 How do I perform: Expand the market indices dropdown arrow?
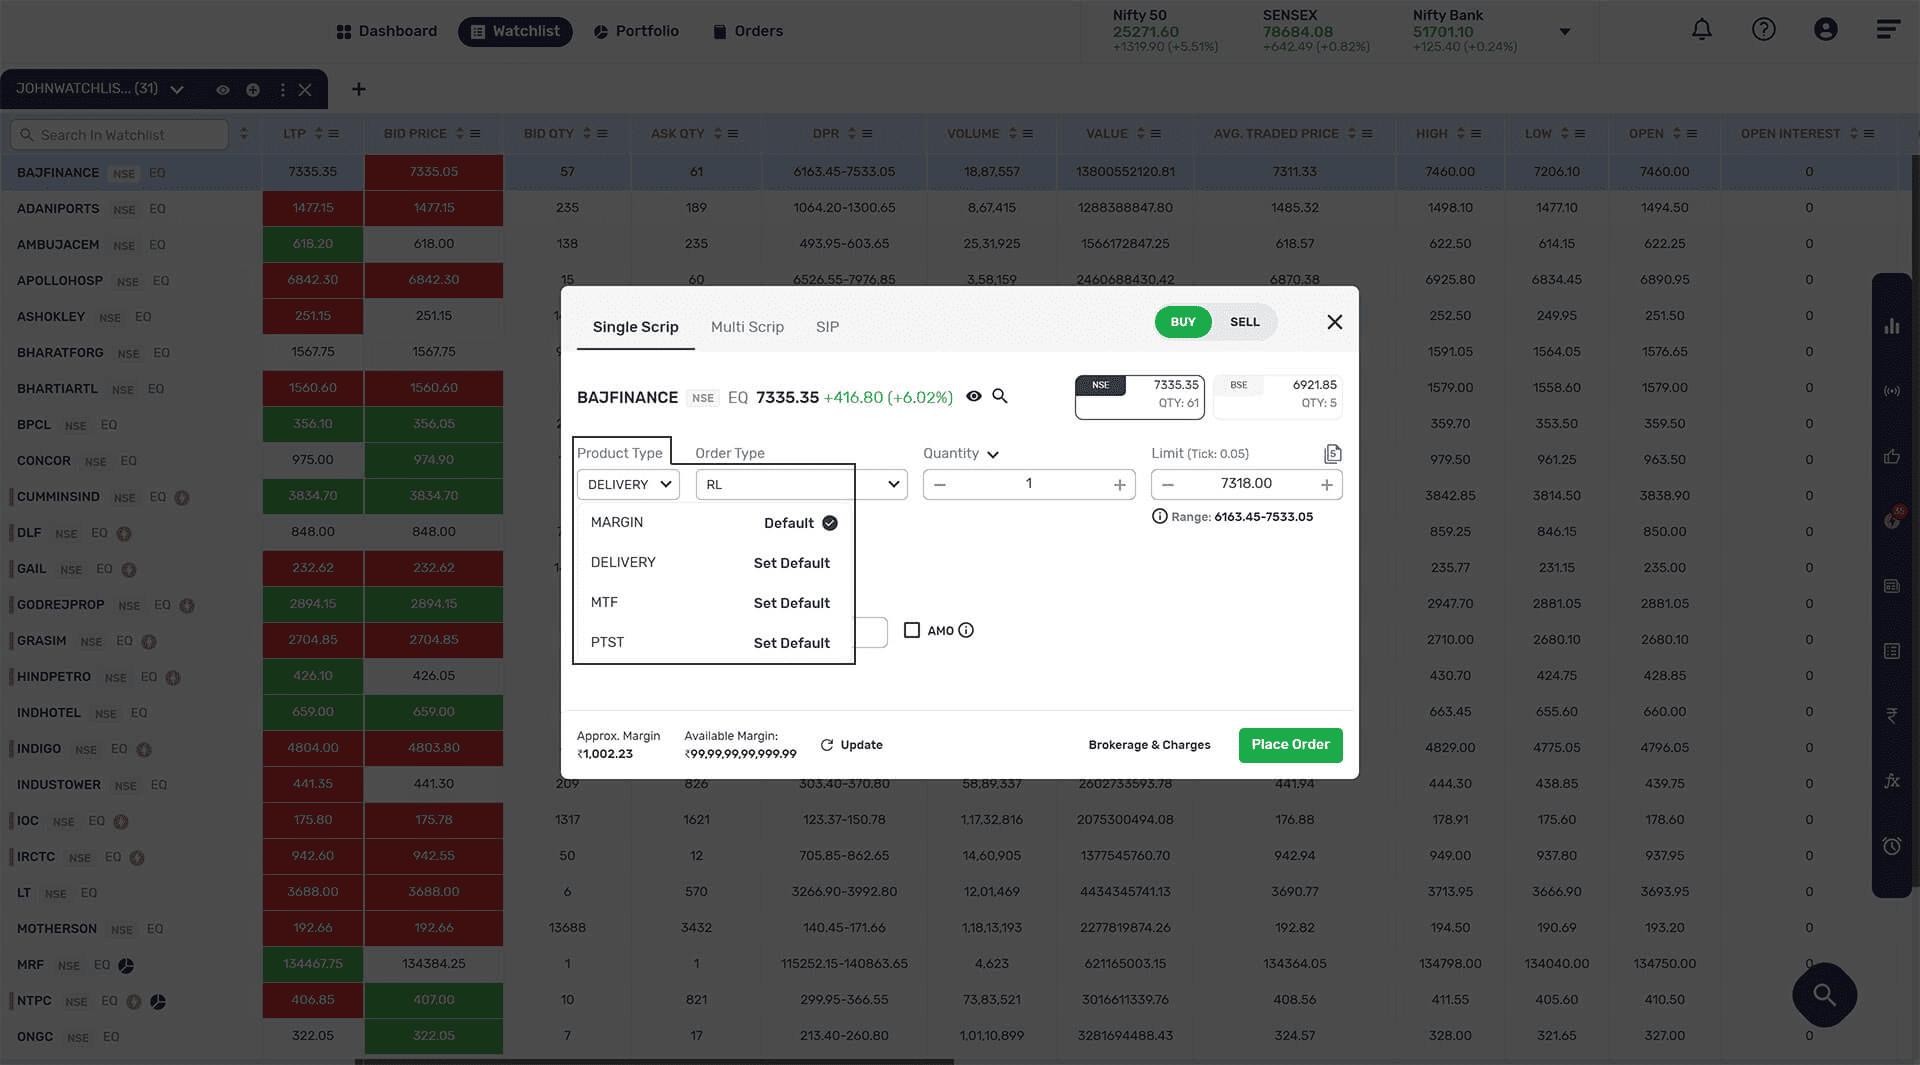coord(1565,32)
